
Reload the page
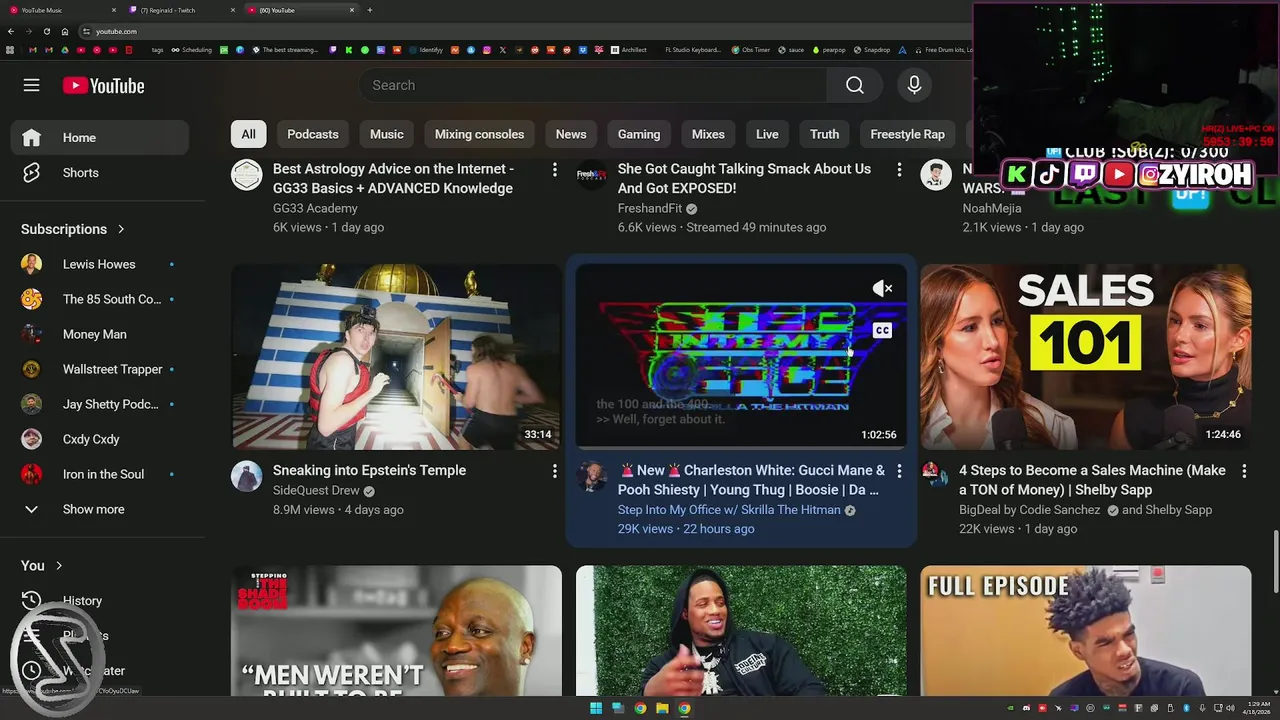click(x=46, y=31)
